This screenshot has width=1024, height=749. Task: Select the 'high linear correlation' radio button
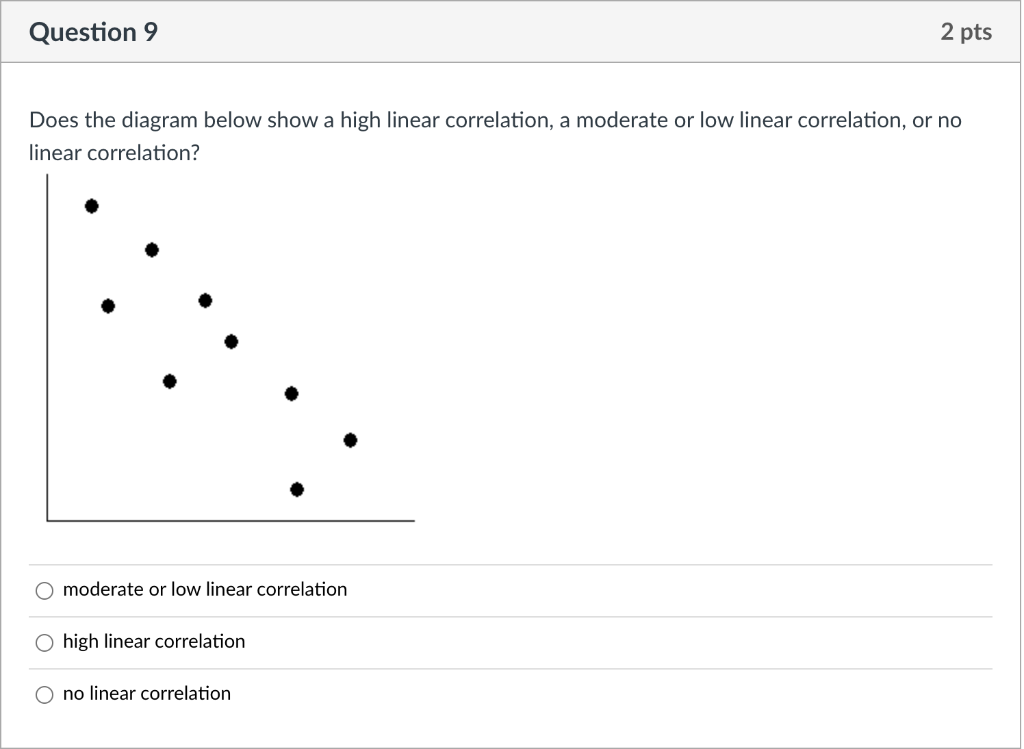coord(44,642)
